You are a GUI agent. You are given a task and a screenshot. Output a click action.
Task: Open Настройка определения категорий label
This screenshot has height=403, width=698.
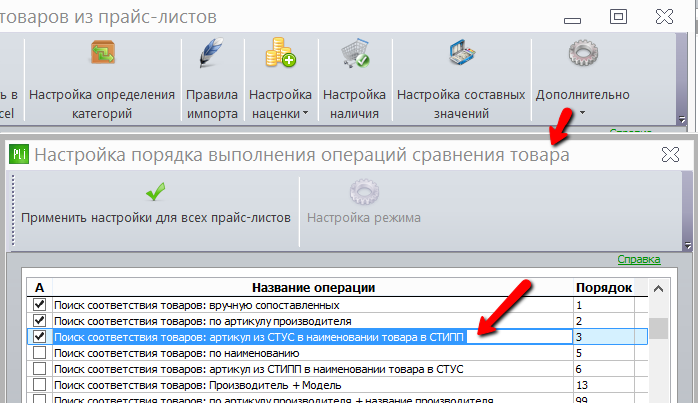pyautogui.click(x=102, y=104)
